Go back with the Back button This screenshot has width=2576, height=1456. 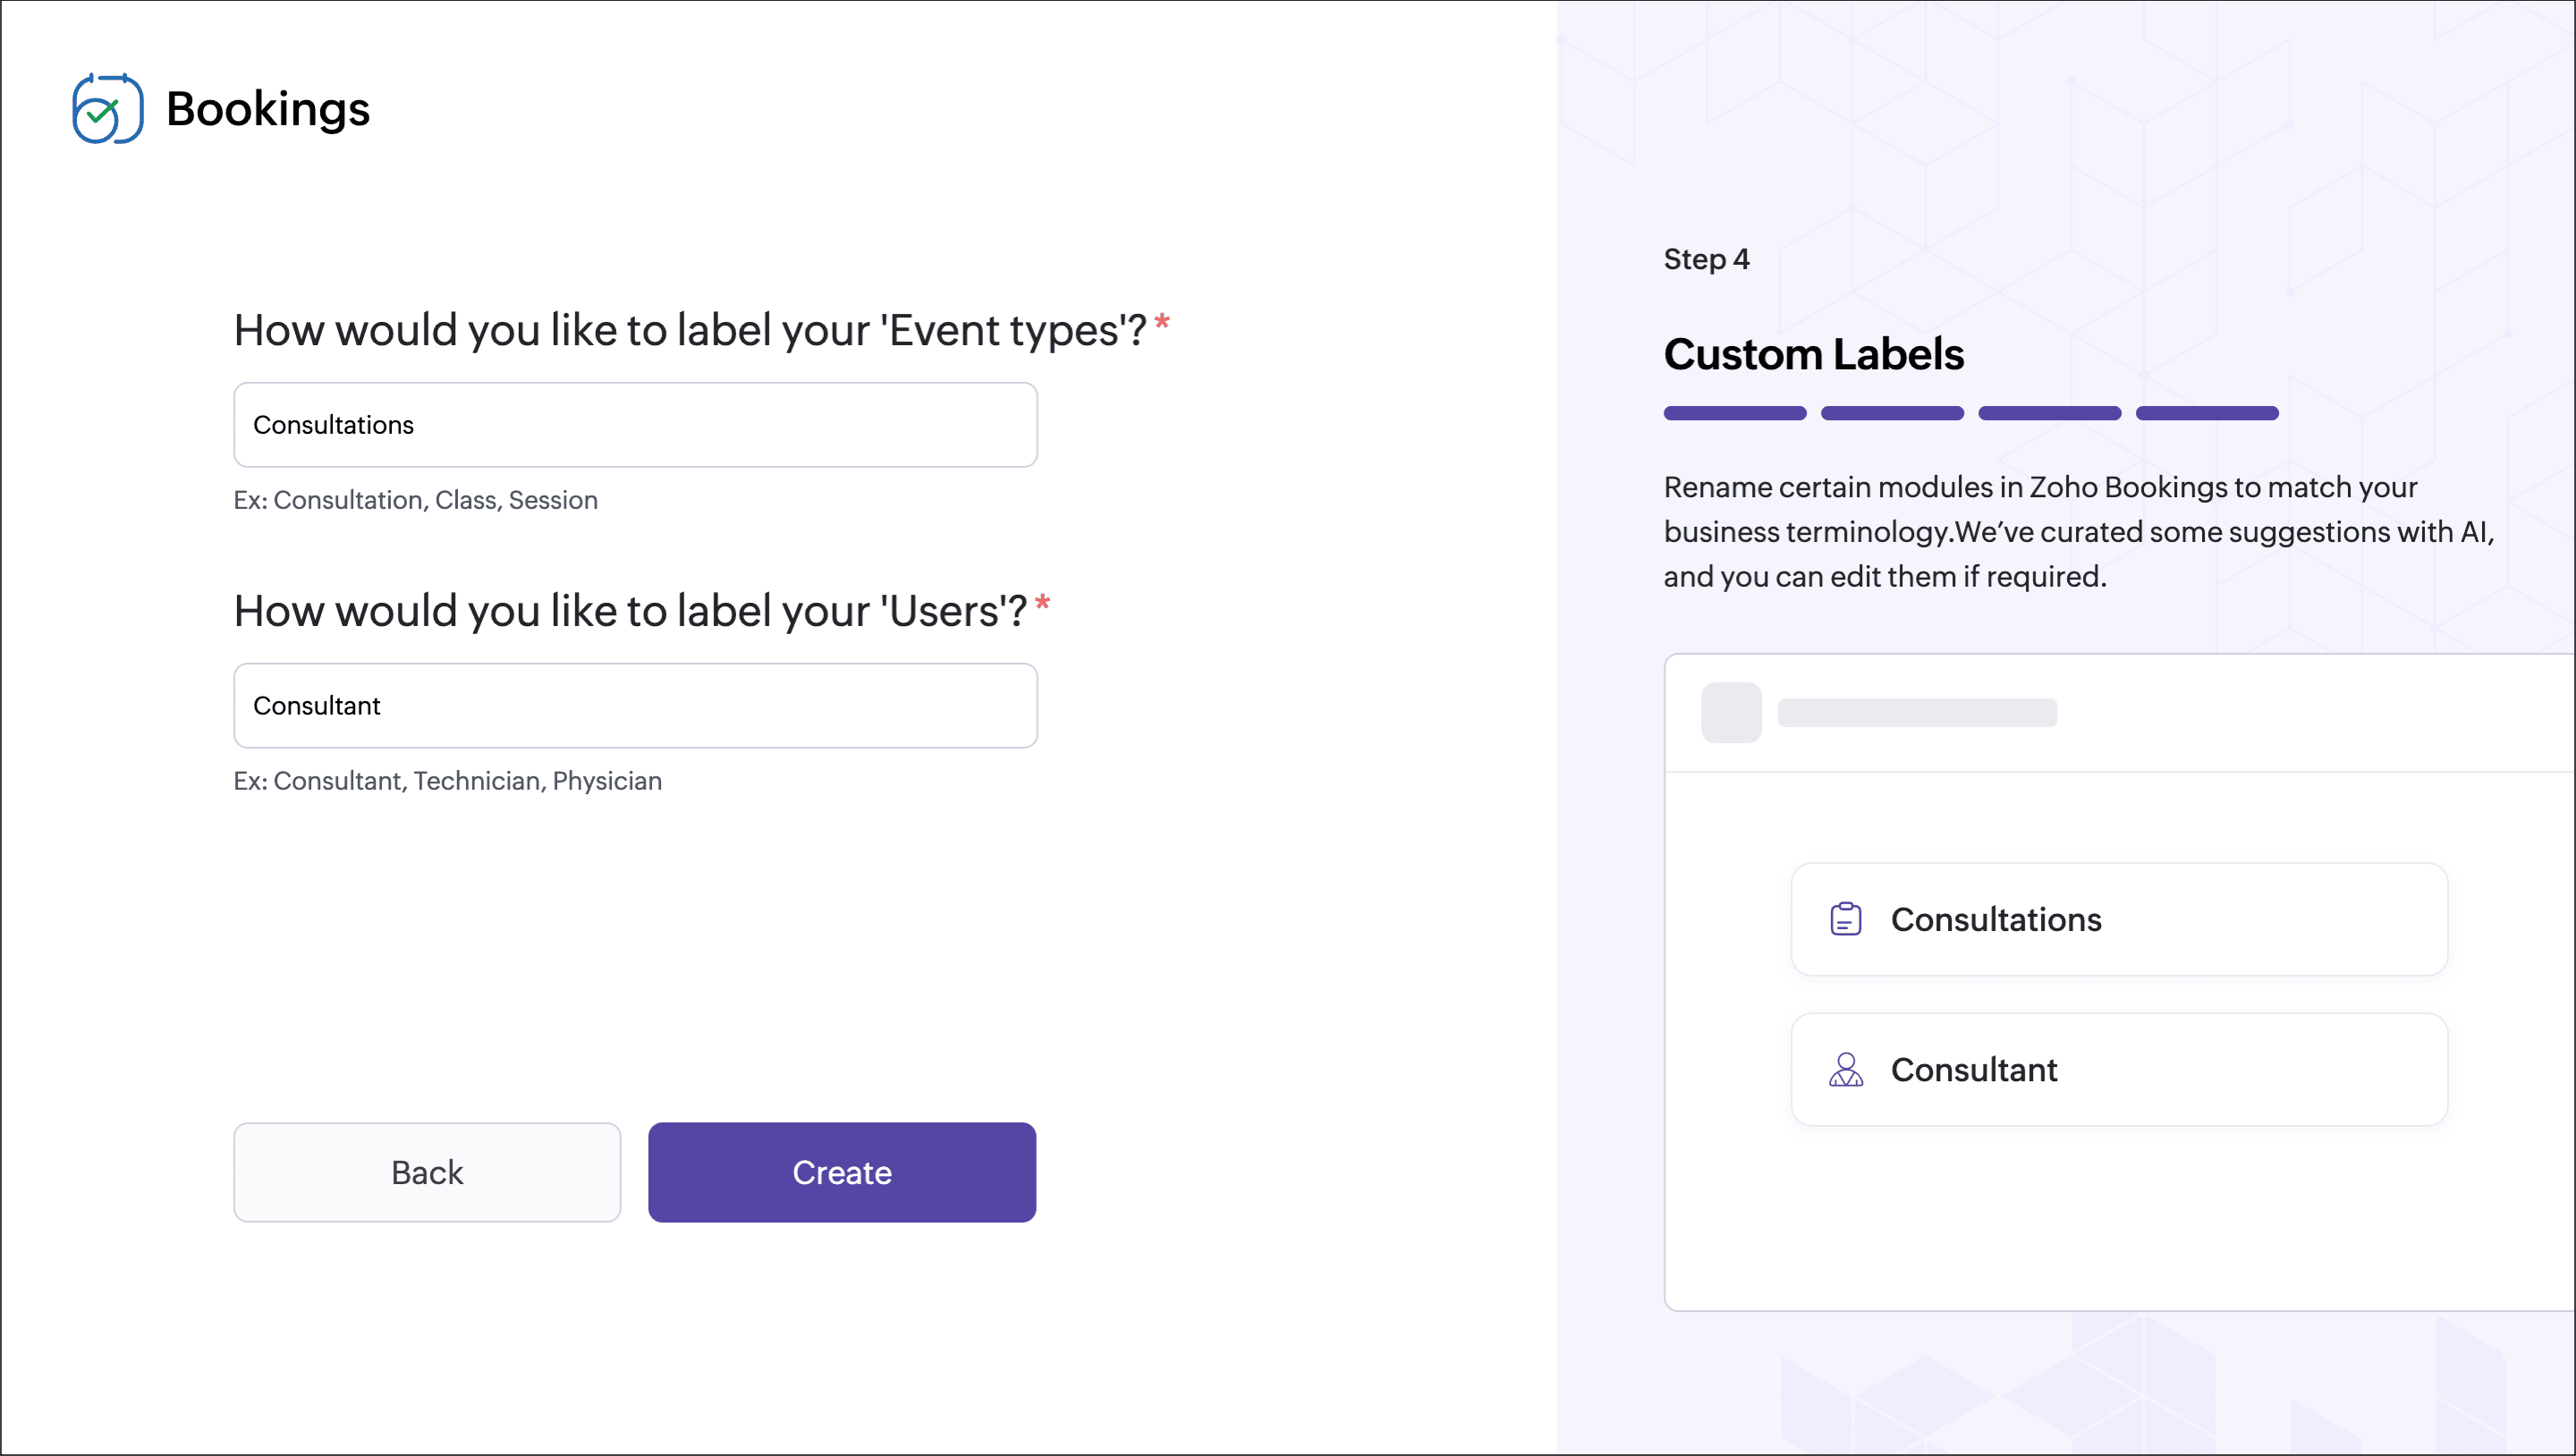click(x=427, y=1172)
